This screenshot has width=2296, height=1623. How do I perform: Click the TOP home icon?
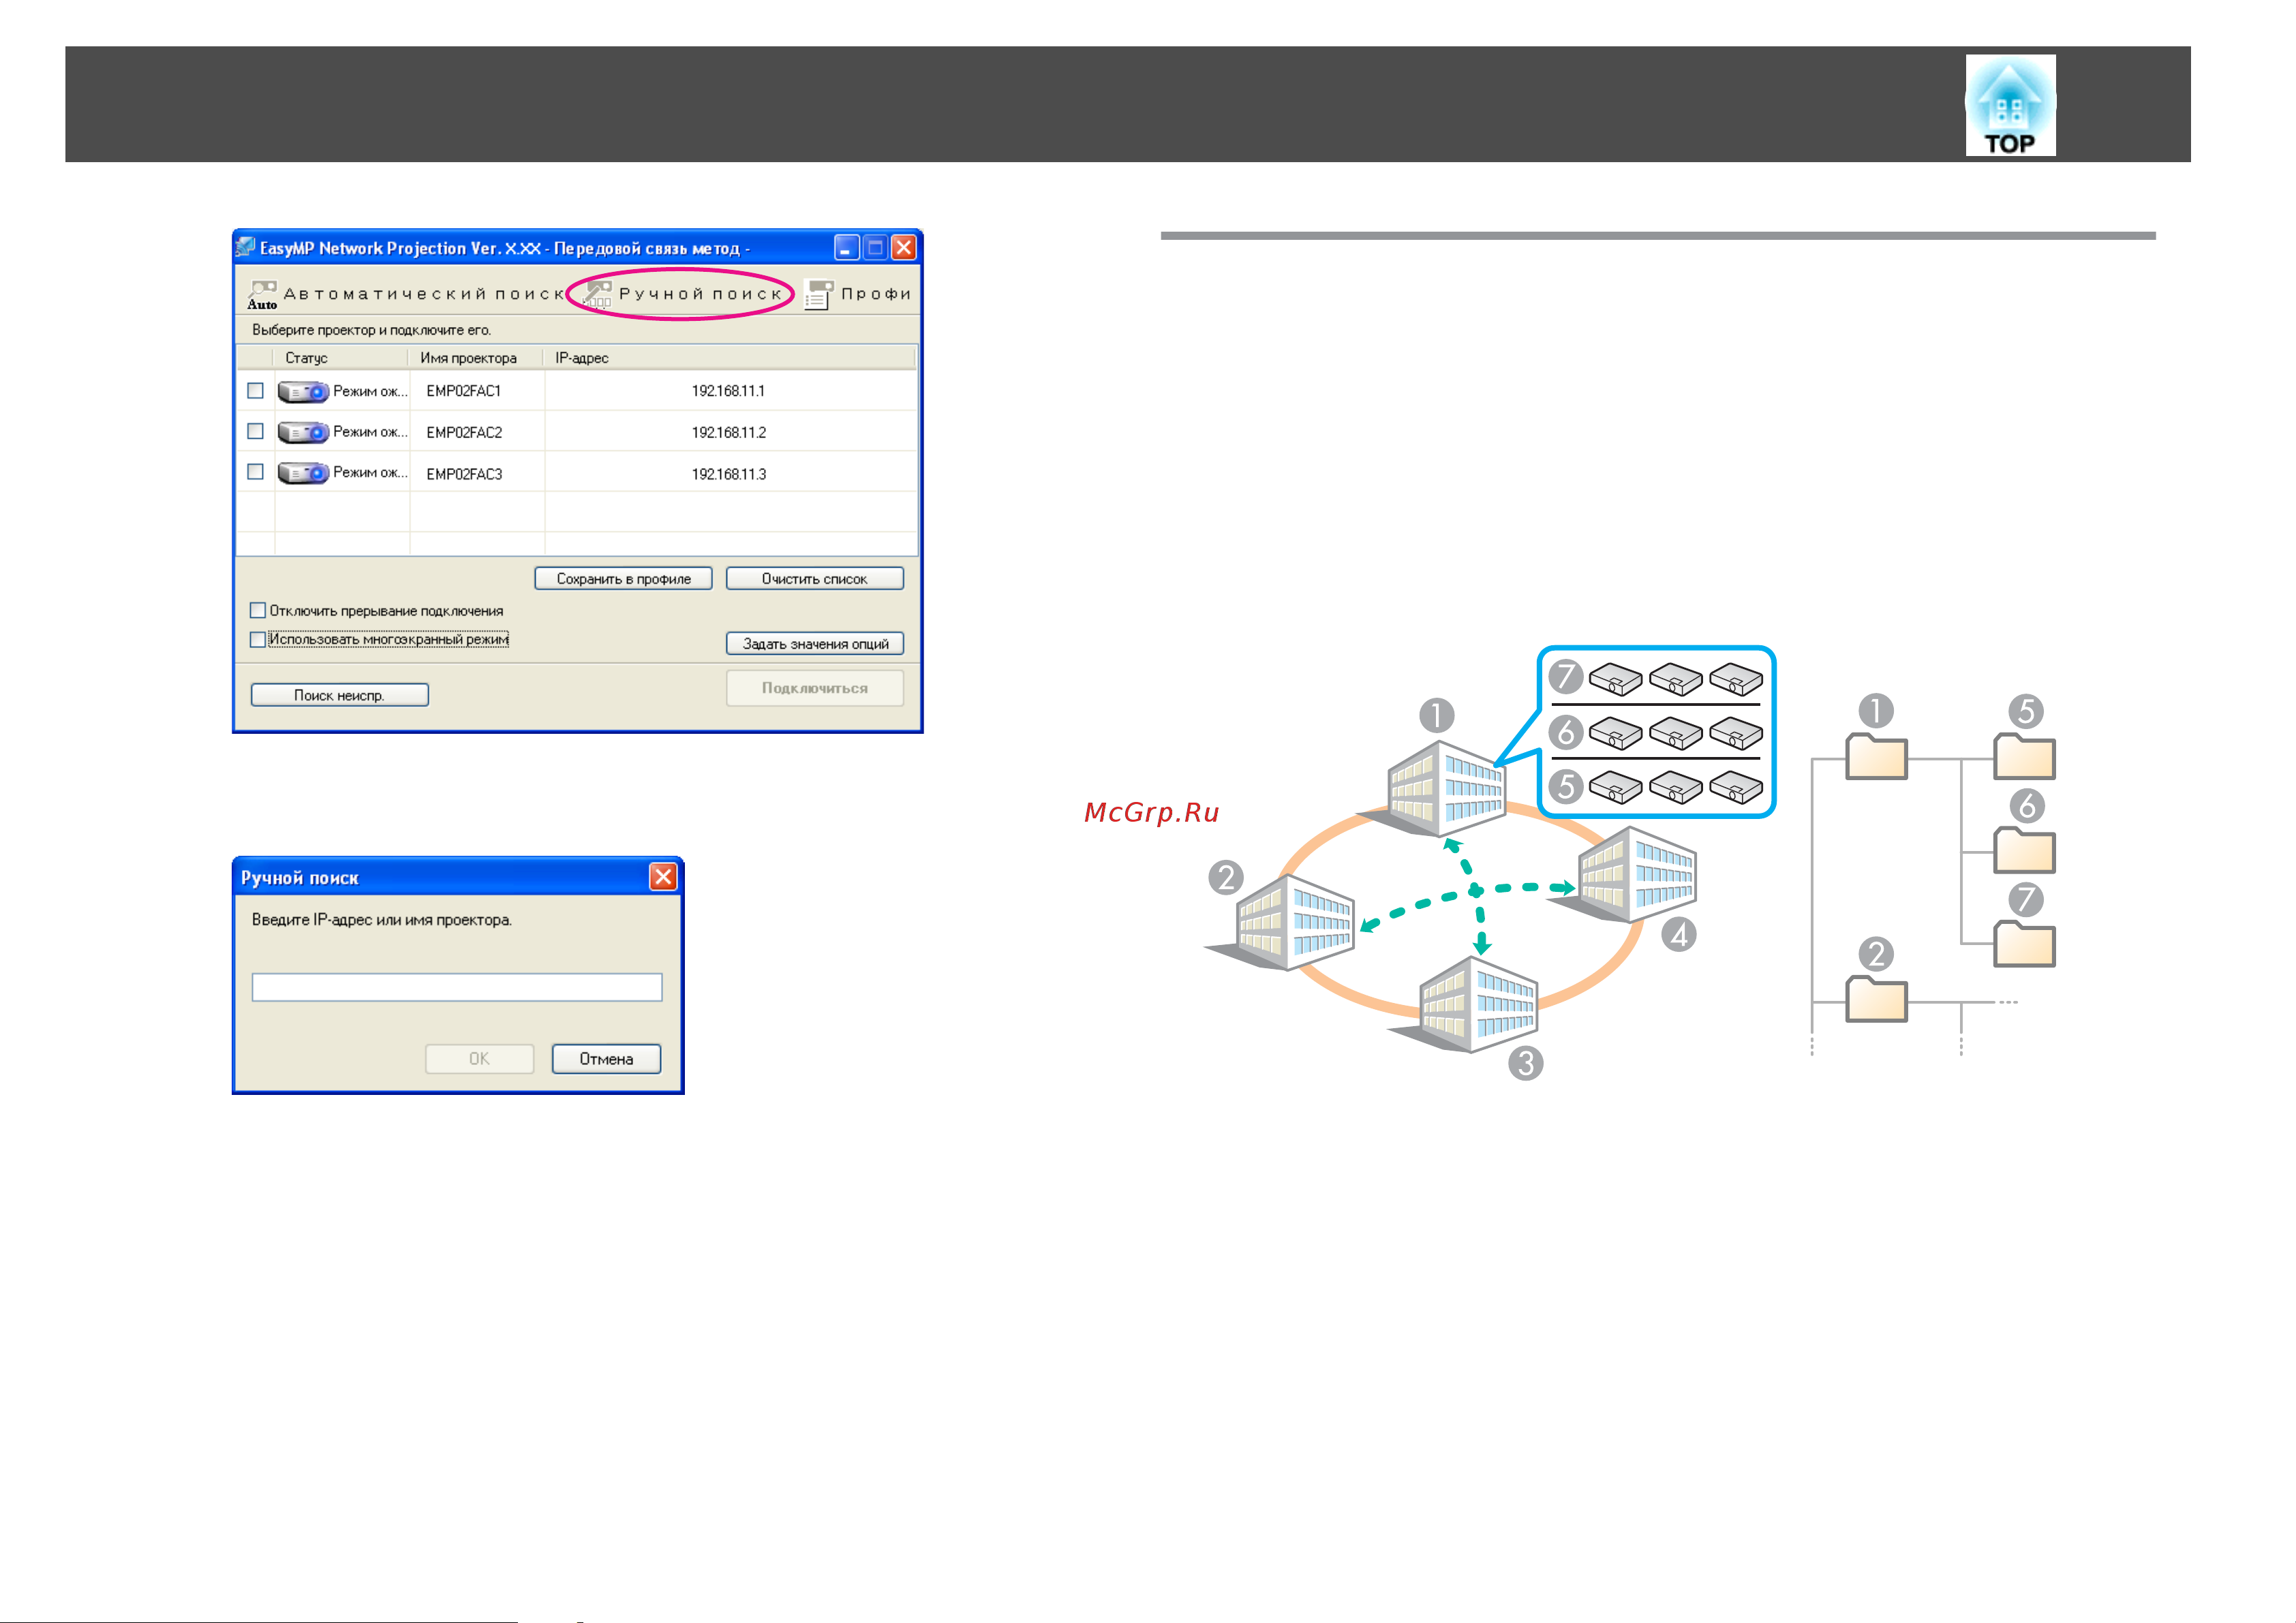coord(2010,105)
